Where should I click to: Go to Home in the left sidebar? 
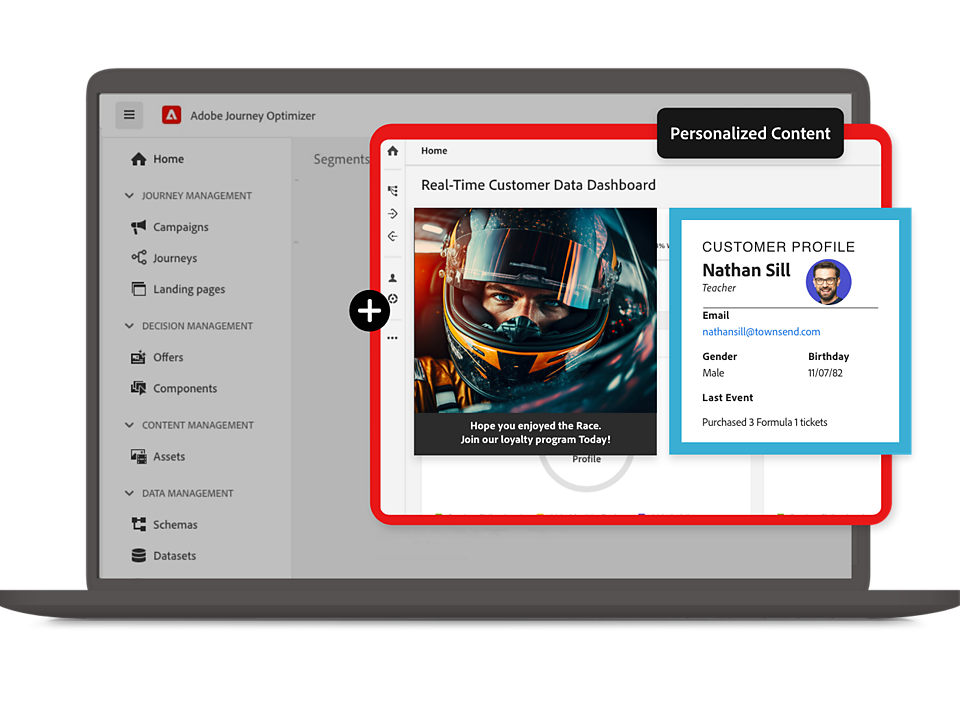[157, 159]
